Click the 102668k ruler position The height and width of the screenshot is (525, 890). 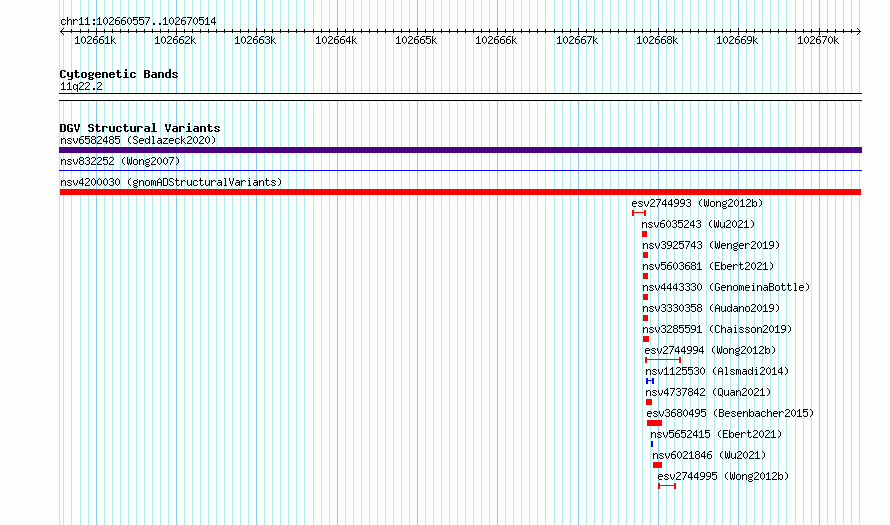[657, 40]
